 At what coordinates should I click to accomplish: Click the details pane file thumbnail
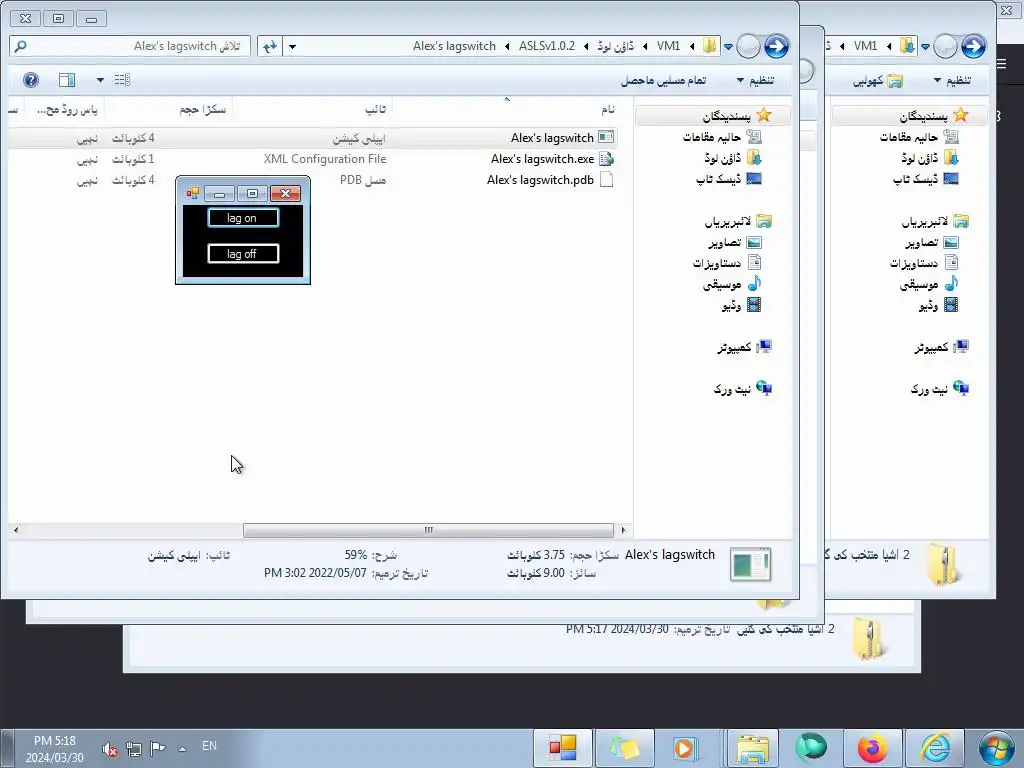click(x=750, y=565)
